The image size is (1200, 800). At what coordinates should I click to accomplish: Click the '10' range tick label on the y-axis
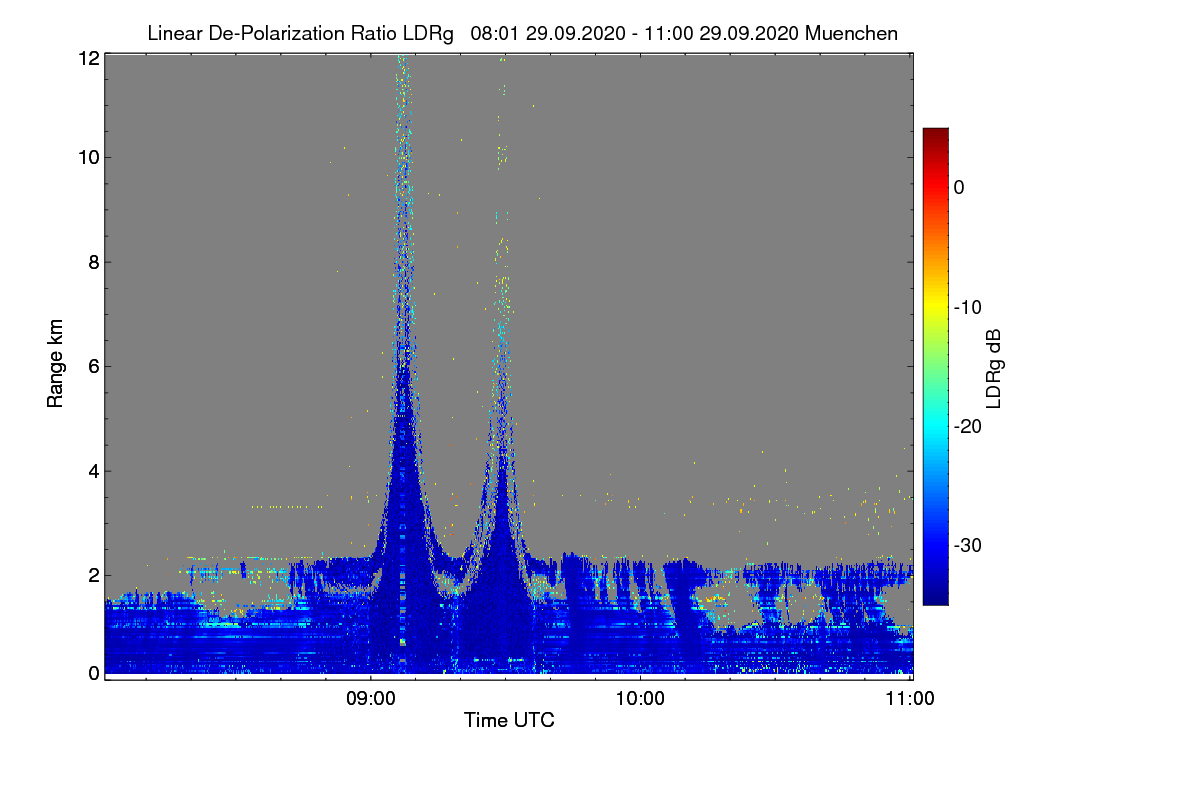click(x=88, y=157)
